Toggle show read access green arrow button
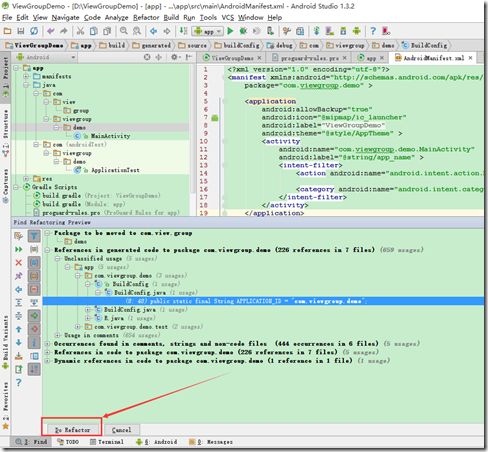Screen dimensions: 488x452 point(34,315)
